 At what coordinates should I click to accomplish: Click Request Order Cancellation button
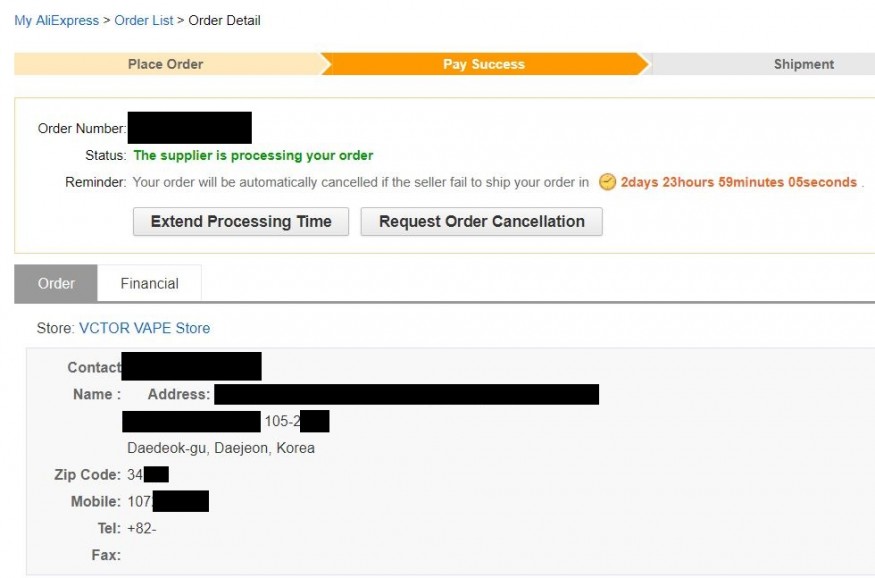pos(482,221)
